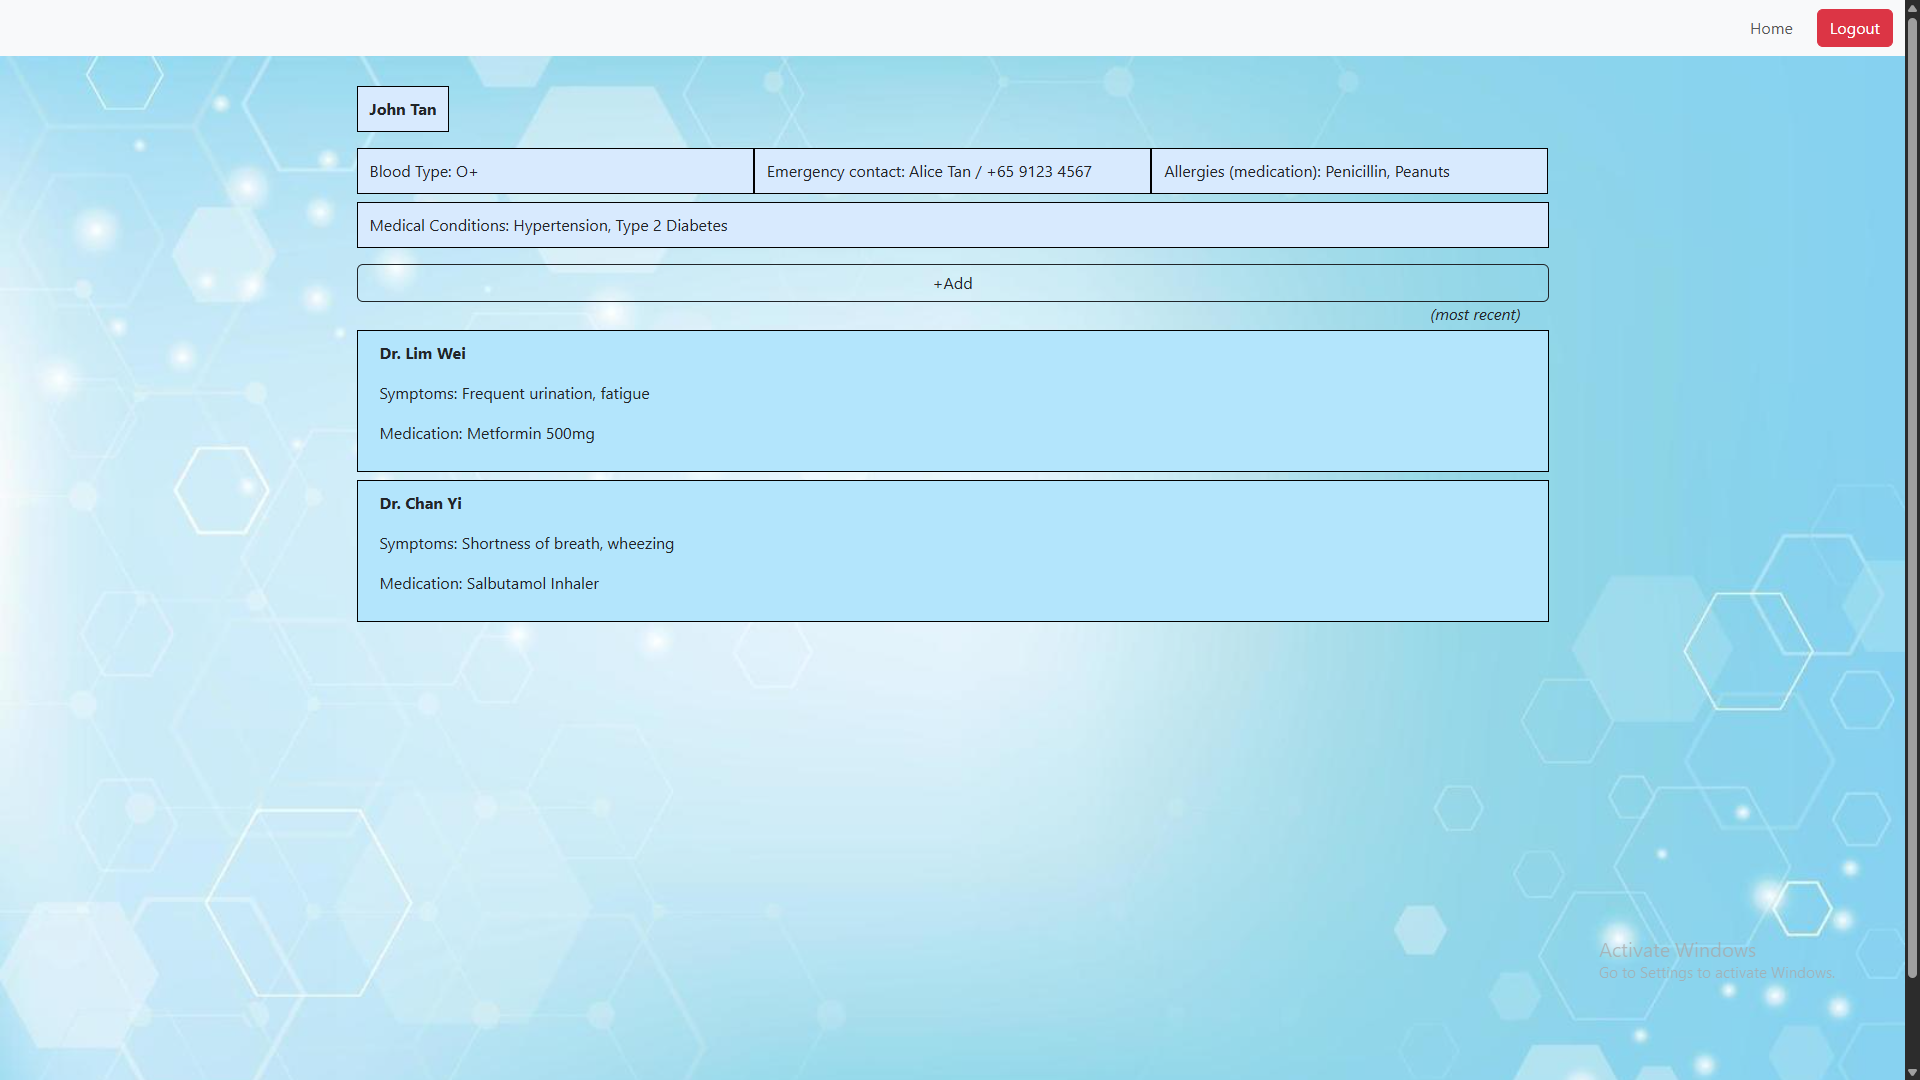Click the (most recent) label

pyautogui.click(x=1474, y=315)
